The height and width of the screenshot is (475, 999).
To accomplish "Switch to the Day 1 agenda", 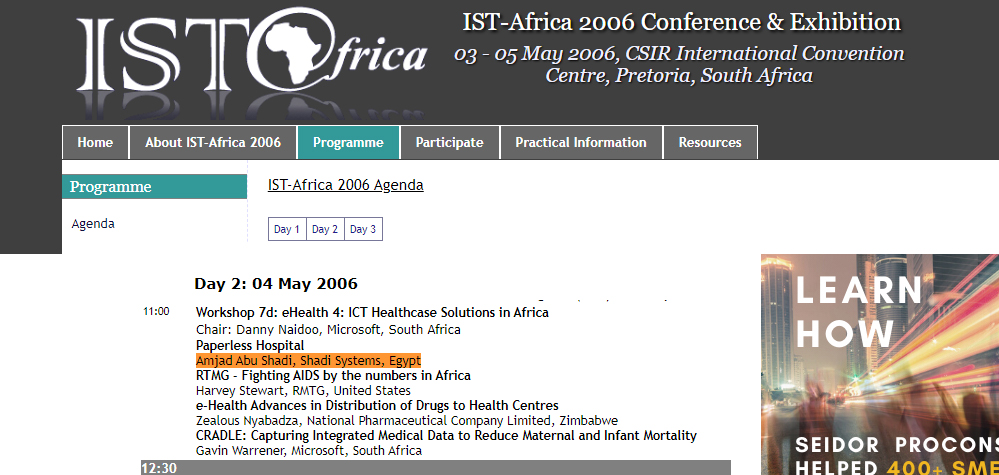I will [287, 229].
